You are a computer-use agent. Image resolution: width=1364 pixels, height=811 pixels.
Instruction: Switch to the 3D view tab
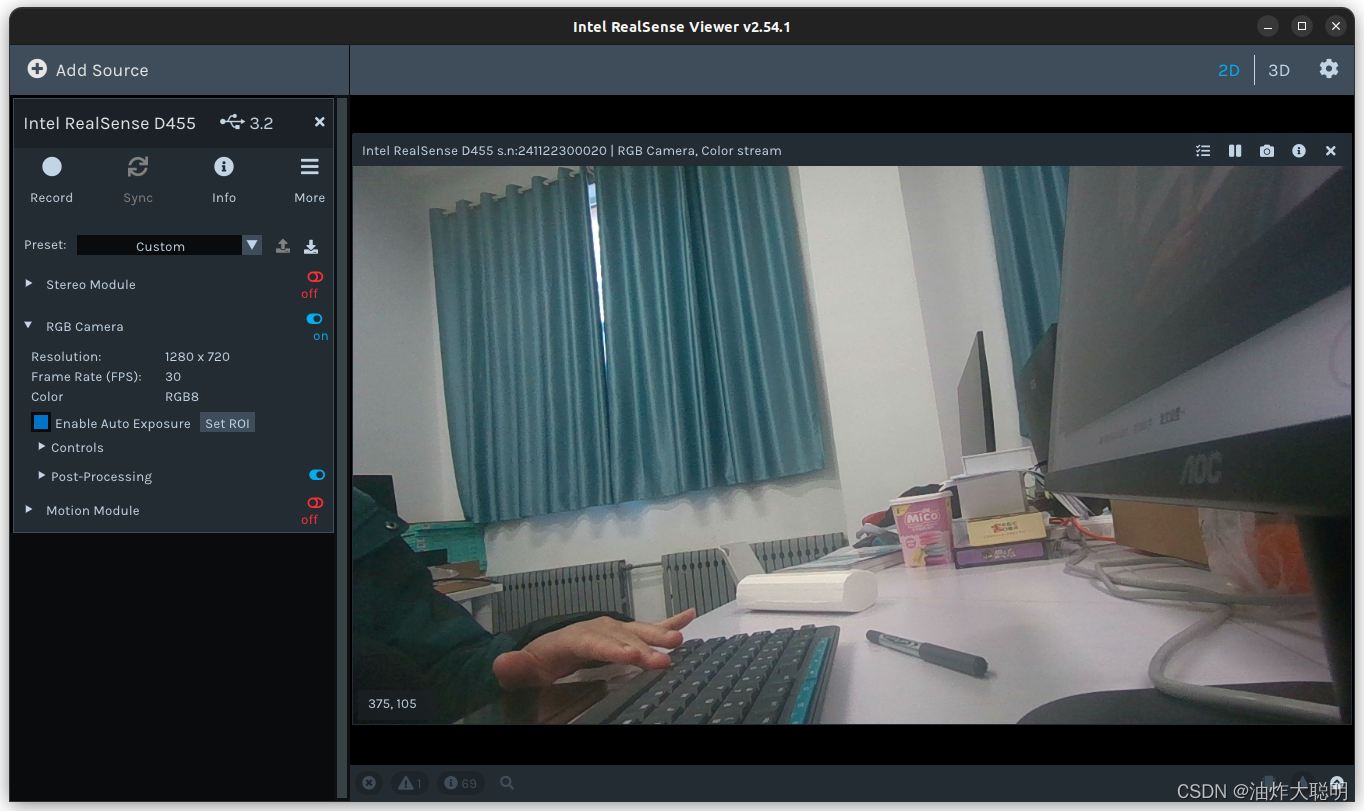(1279, 70)
